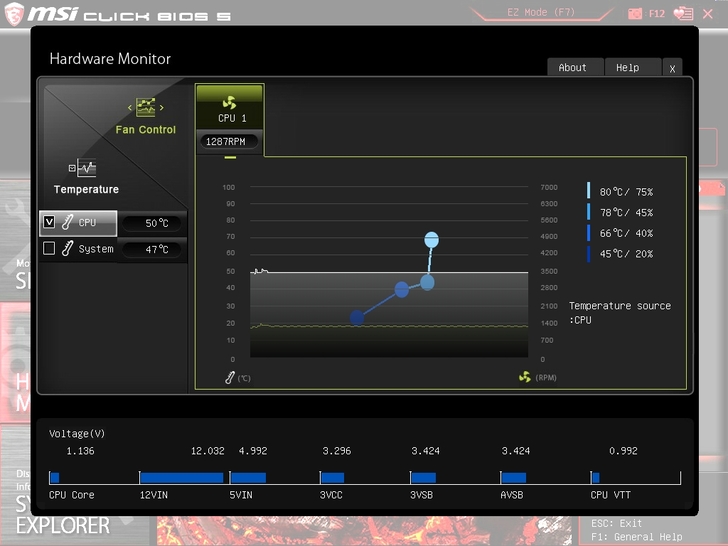Click the 12.032 voltage value
728x546 pixels.
click(x=208, y=451)
